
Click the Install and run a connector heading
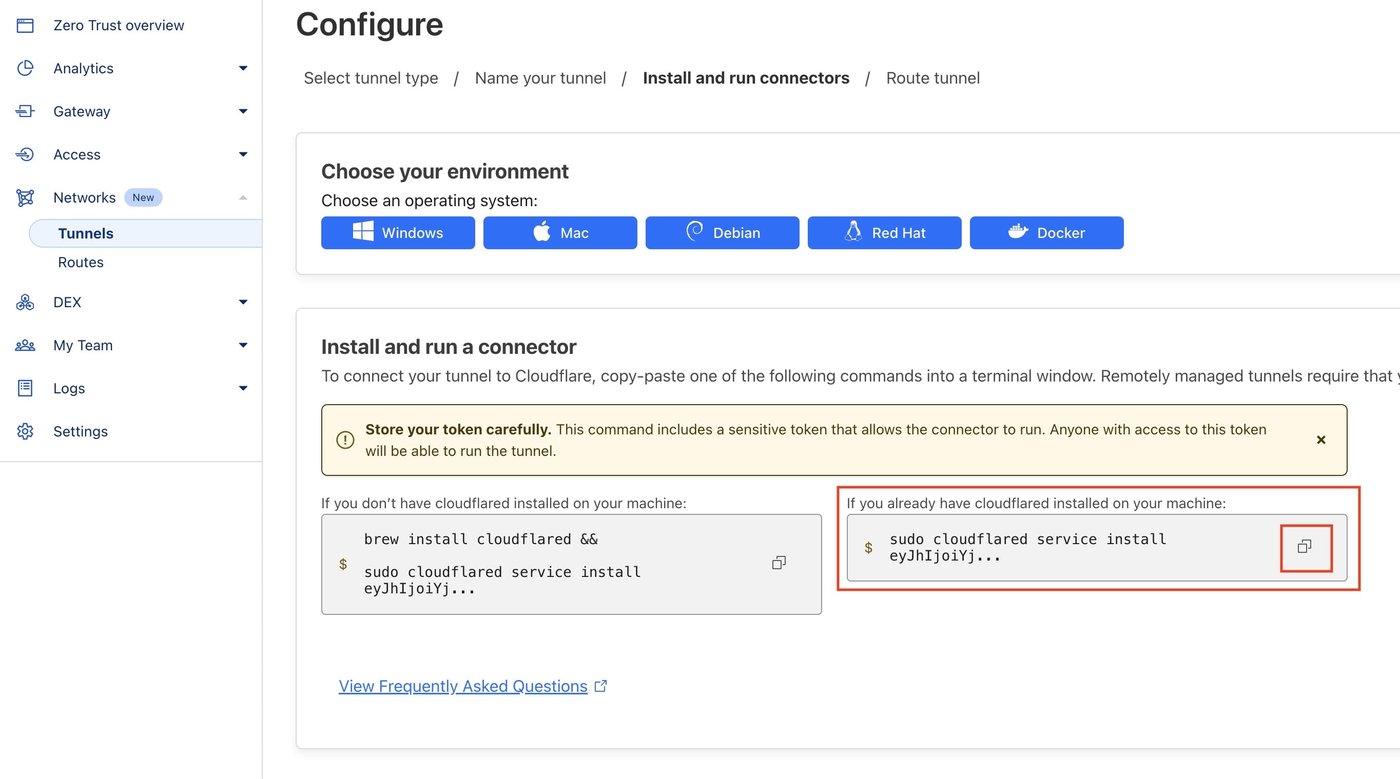tap(449, 347)
